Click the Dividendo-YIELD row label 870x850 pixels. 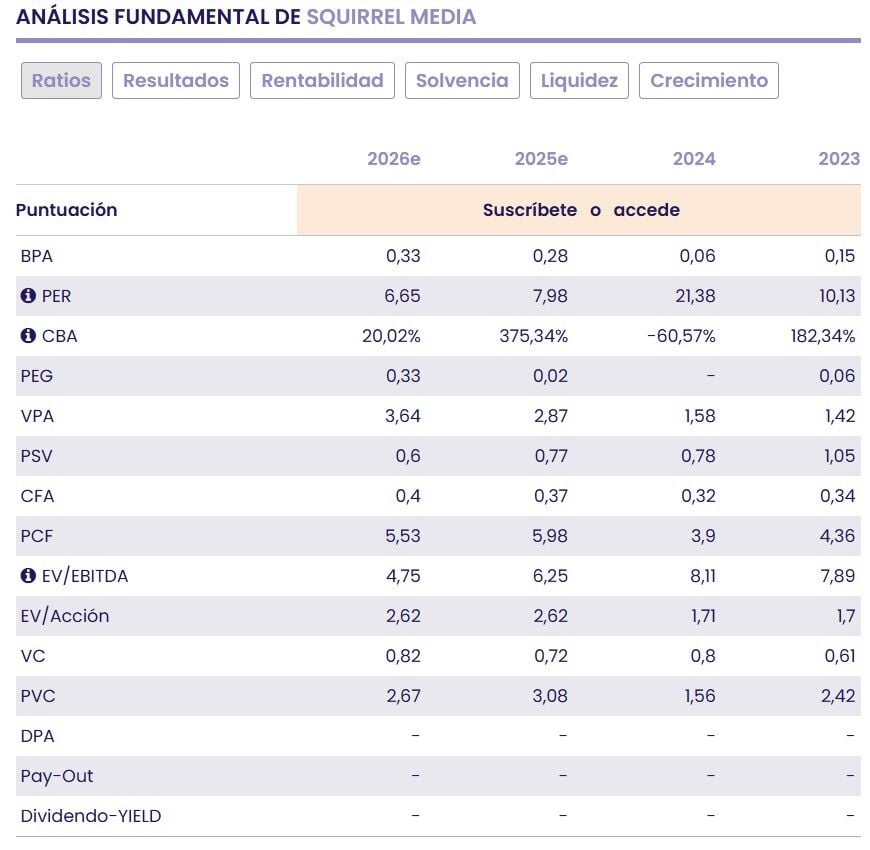pyautogui.click(x=91, y=816)
